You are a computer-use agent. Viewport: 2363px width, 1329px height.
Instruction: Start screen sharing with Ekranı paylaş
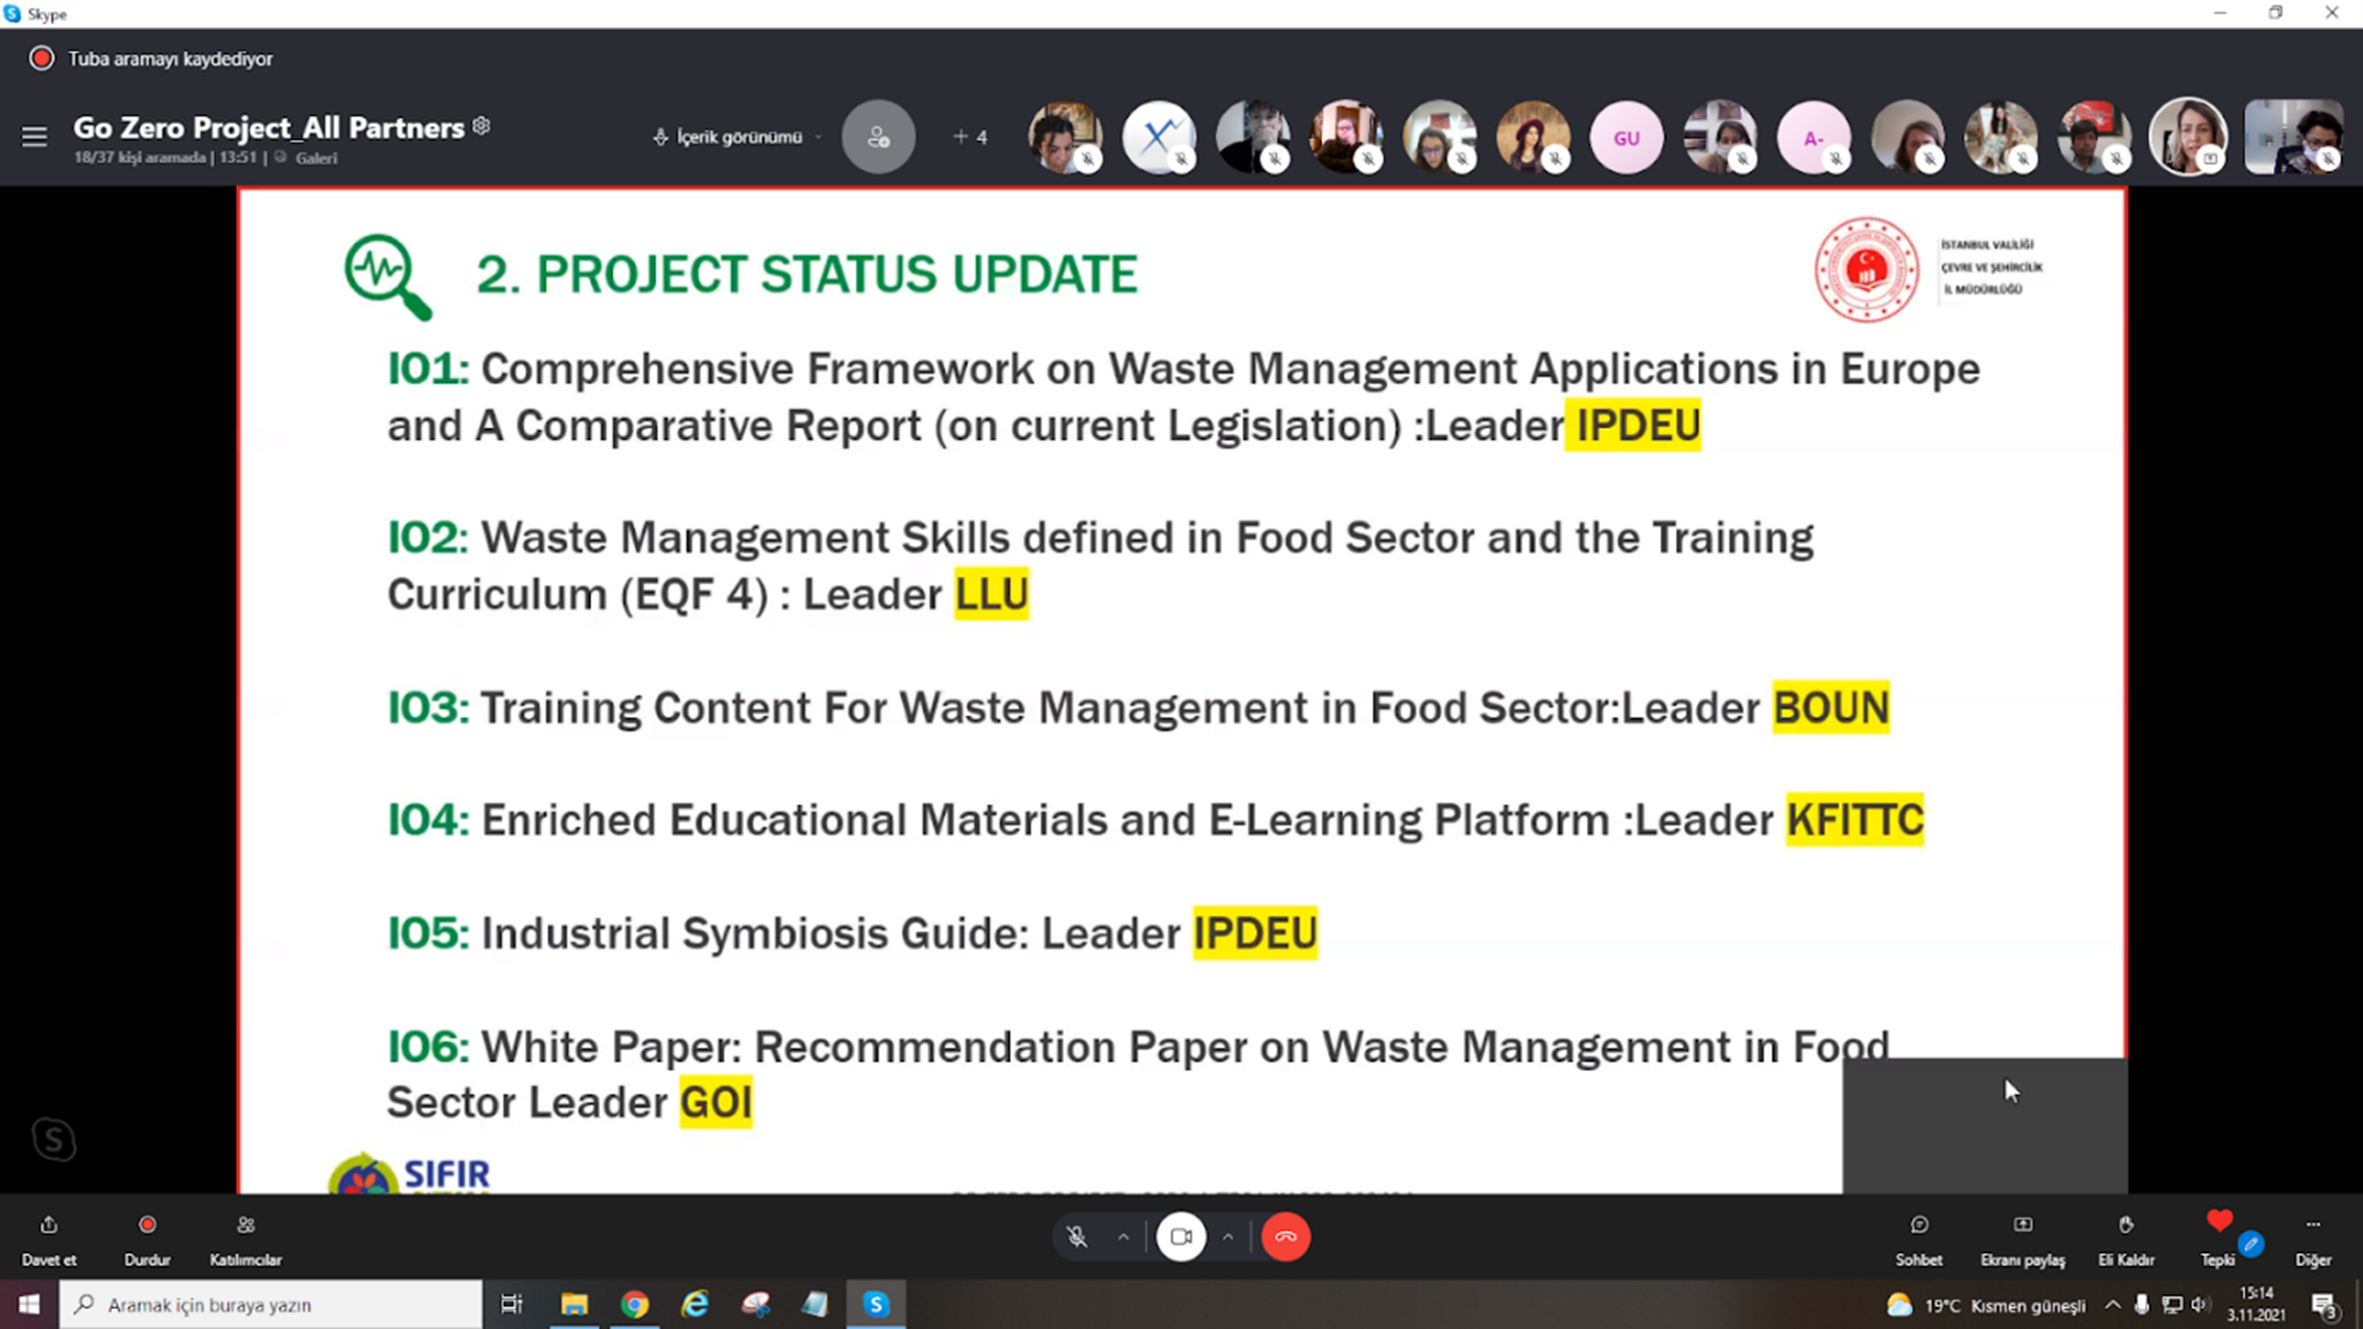pyautogui.click(x=2022, y=1225)
